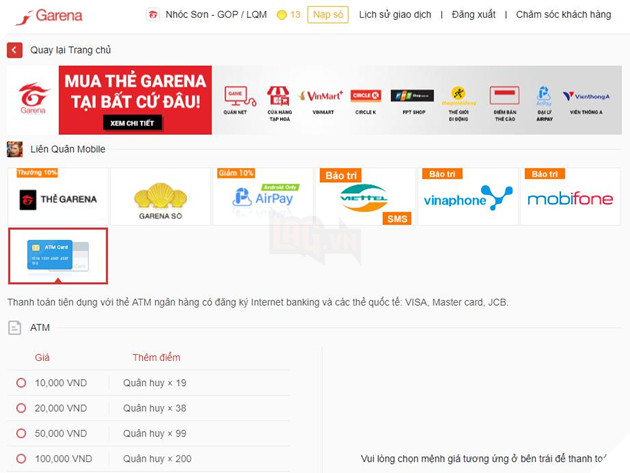Click the Giá column header
The height and width of the screenshot is (473, 630).
point(42,357)
